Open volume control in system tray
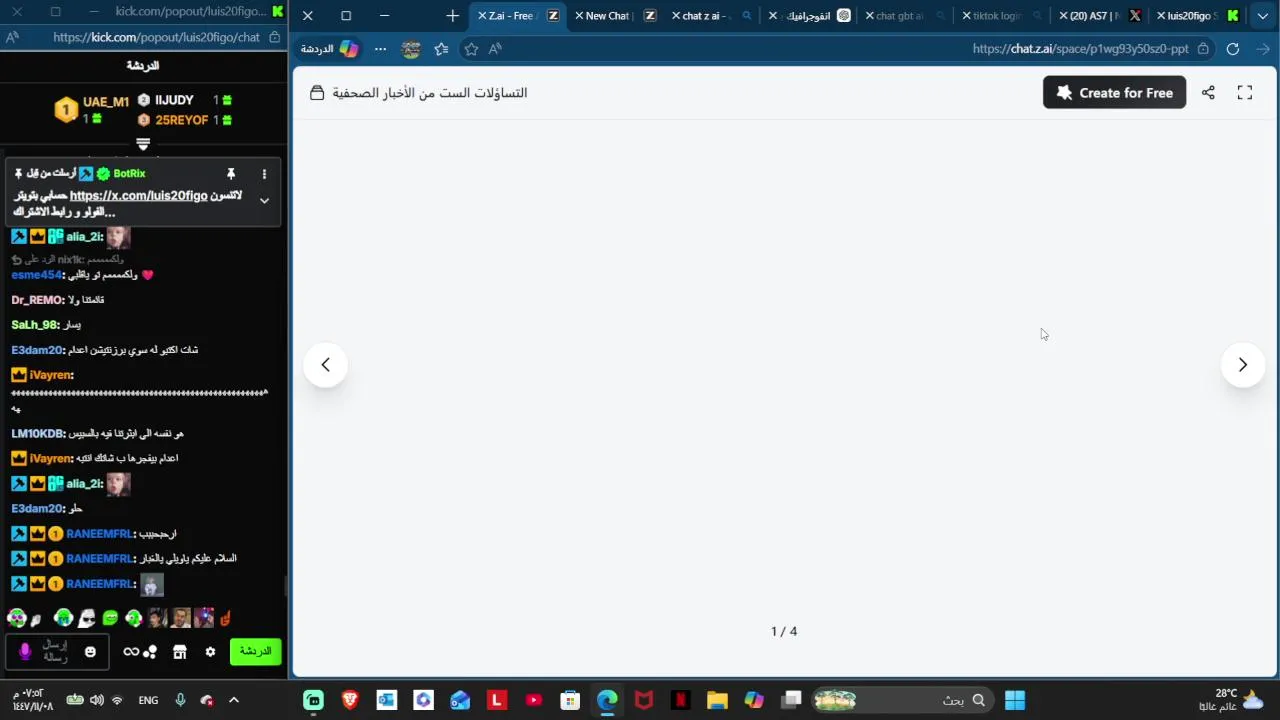This screenshot has height=720, width=1280. click(x=97, y=700)
